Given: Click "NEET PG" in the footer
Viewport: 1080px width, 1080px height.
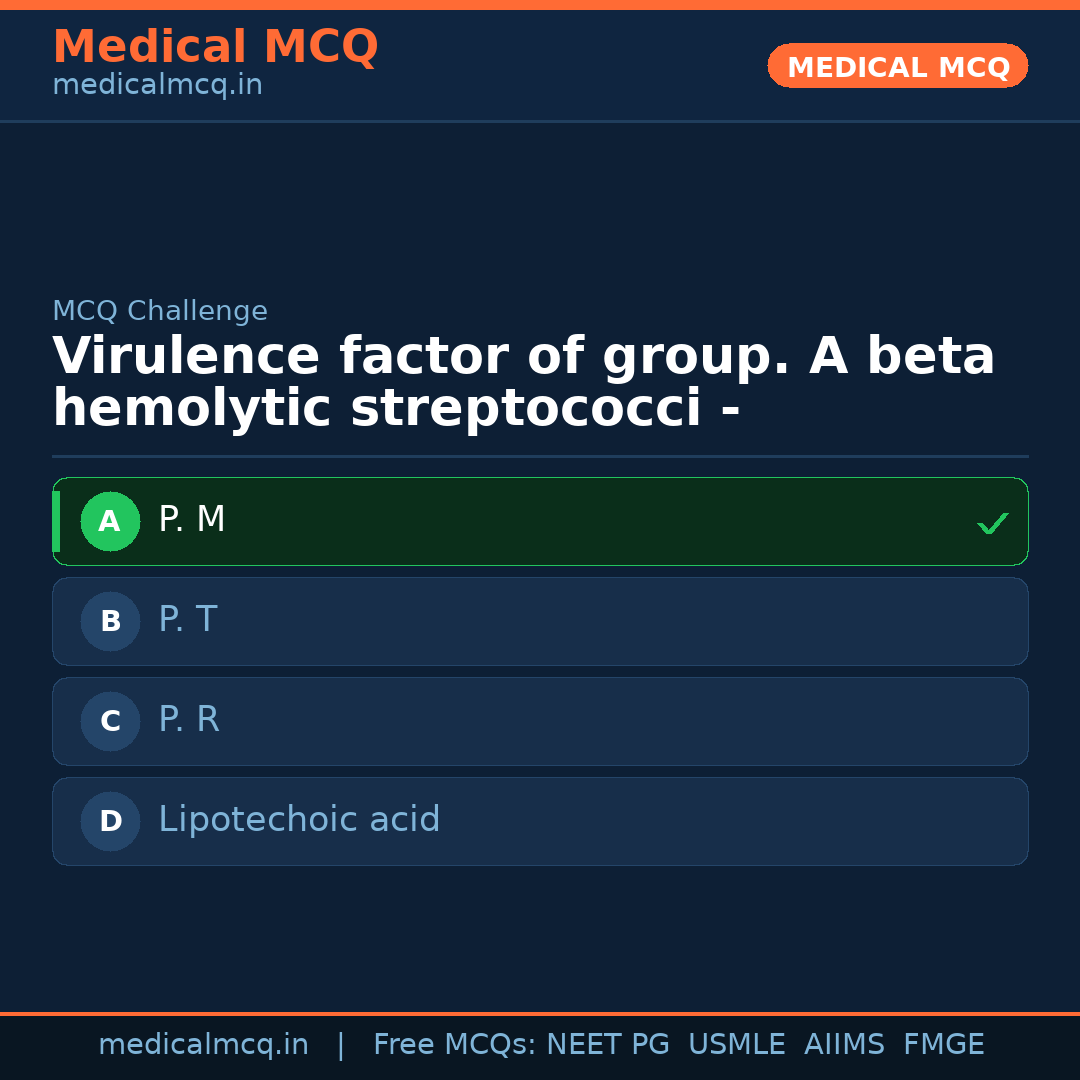Looking at the screenshot, I should tap(608, 1045).
